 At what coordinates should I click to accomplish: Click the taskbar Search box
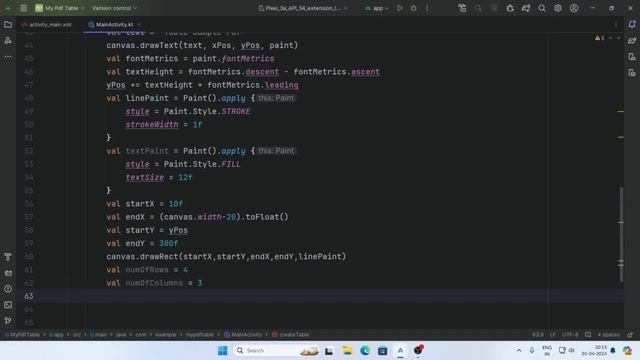coord(276,350)
